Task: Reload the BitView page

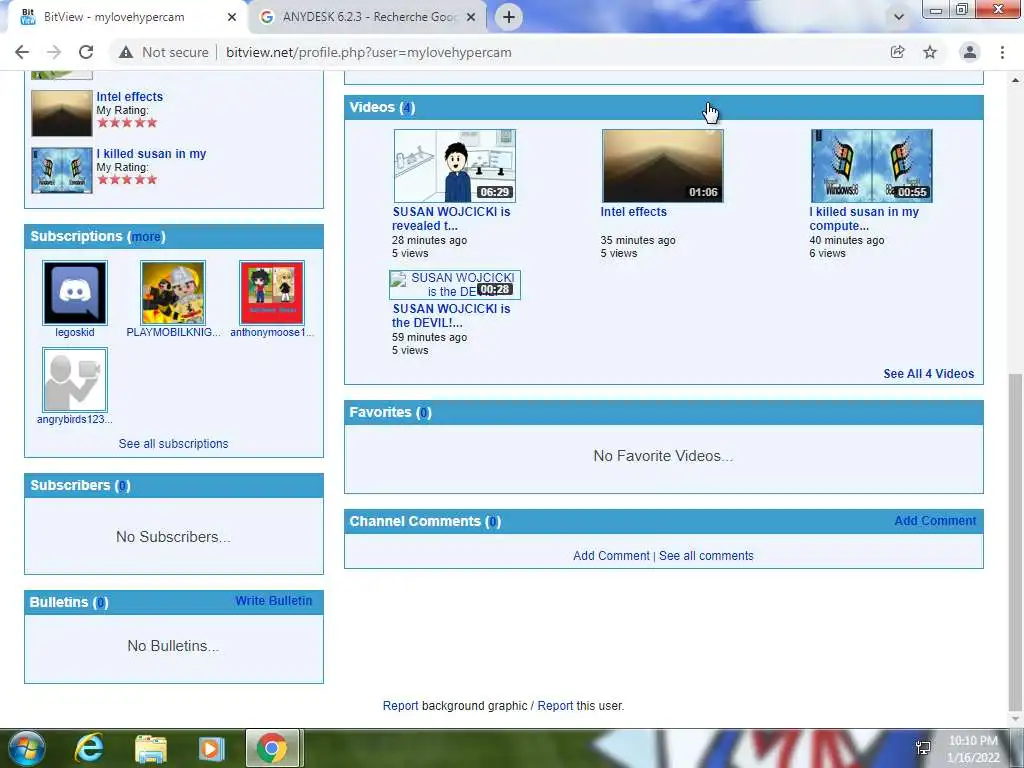Action: tap(86, 52)
